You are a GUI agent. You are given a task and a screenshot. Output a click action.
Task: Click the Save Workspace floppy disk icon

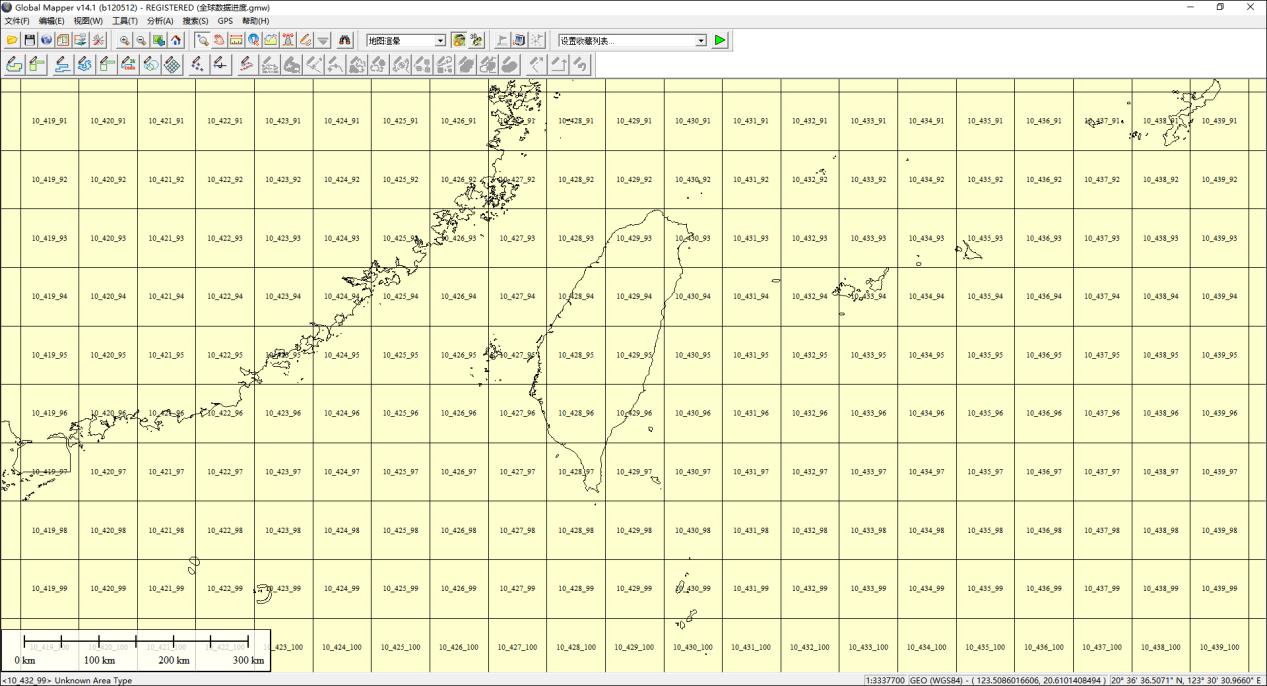29,40
